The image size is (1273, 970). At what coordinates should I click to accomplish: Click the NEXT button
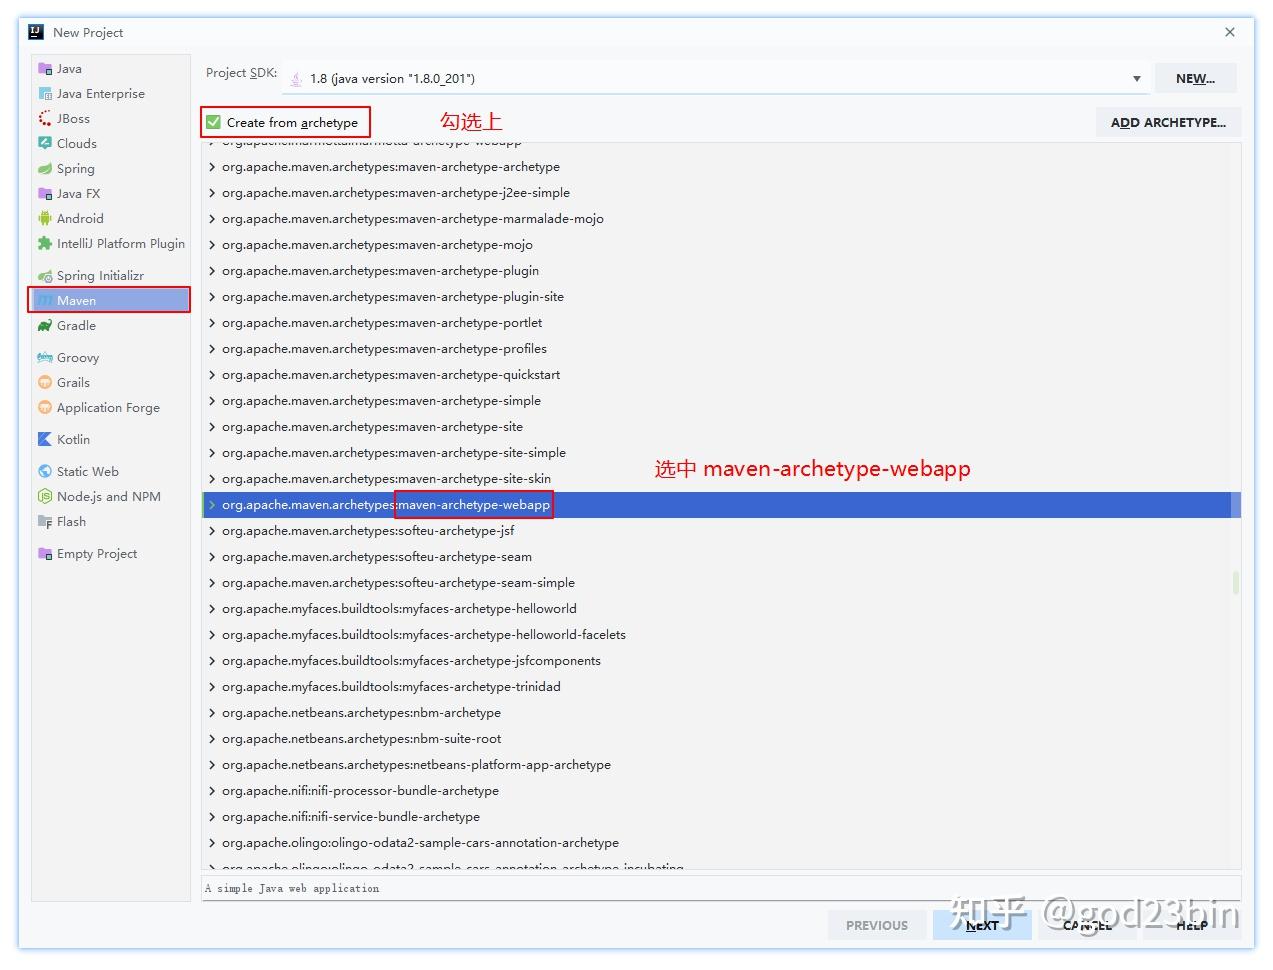pyautogui.click(x=982, y=925)
